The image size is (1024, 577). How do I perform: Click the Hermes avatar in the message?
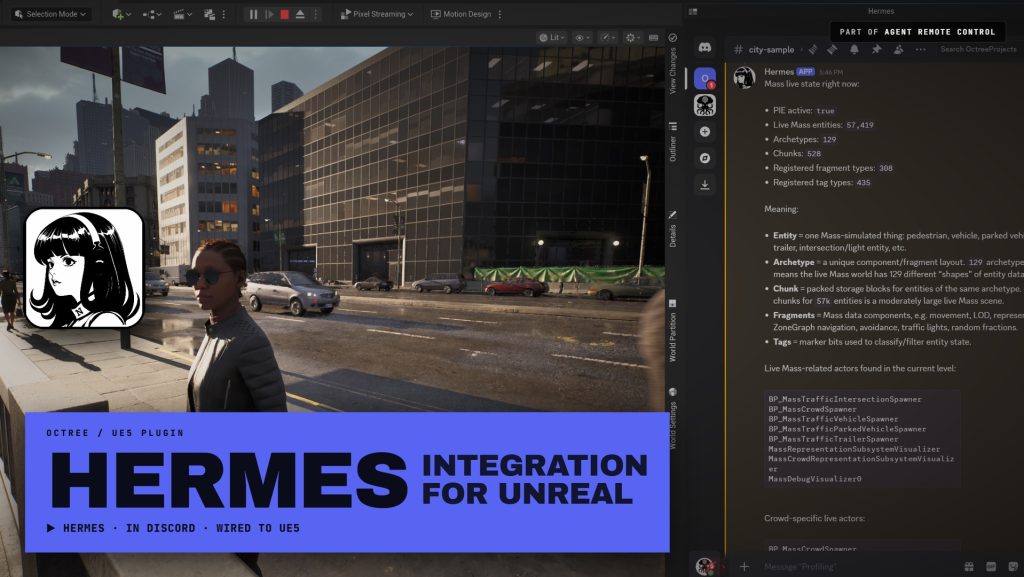click(x=744, y=77)
